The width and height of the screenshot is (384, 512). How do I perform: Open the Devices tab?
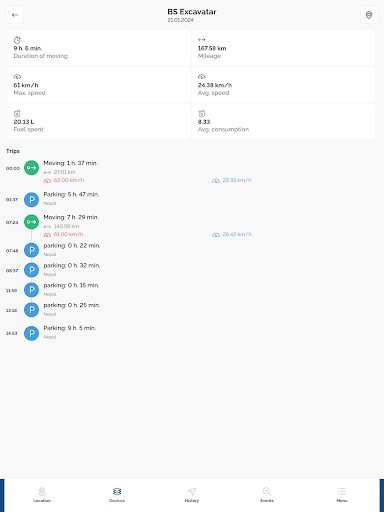tap(117, 495)
